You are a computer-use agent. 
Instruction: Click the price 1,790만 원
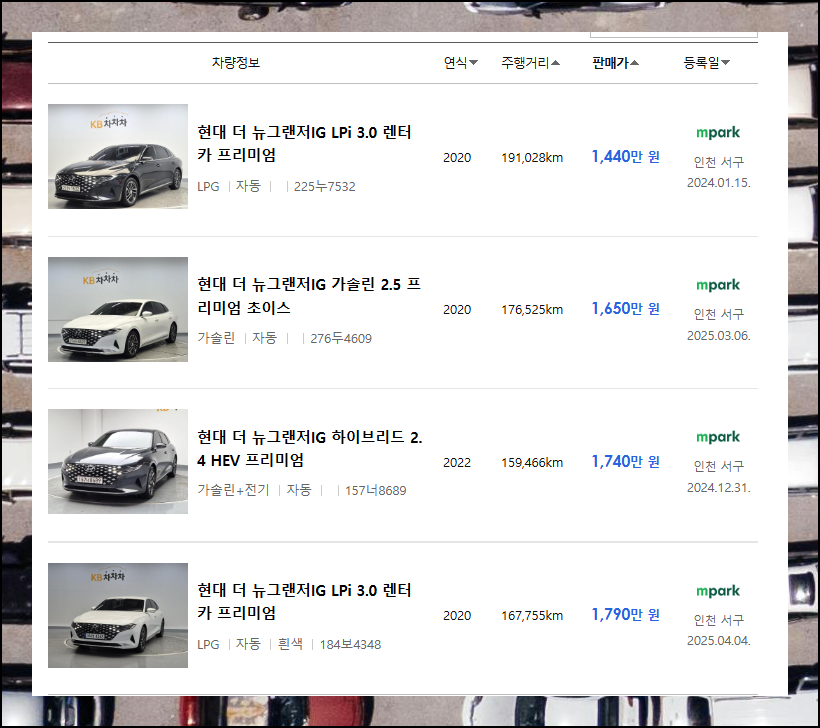(x=625, y=615)
